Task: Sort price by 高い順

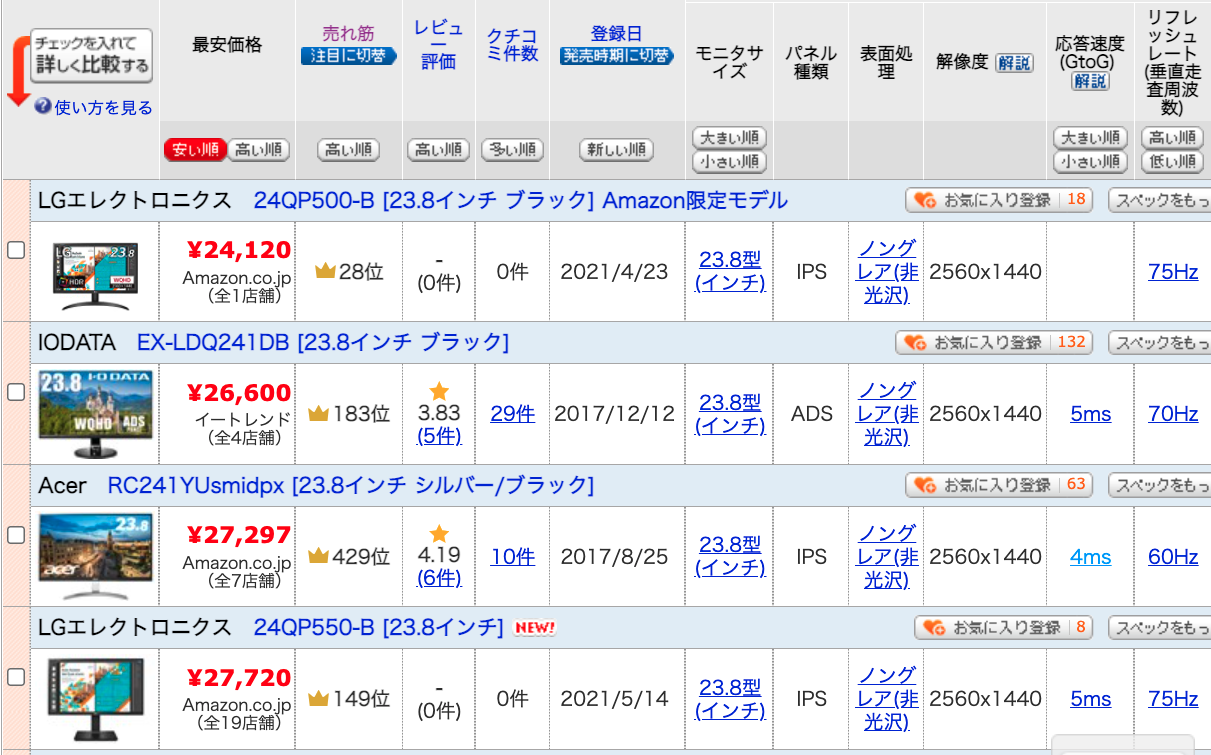Action: coord(258,150)
